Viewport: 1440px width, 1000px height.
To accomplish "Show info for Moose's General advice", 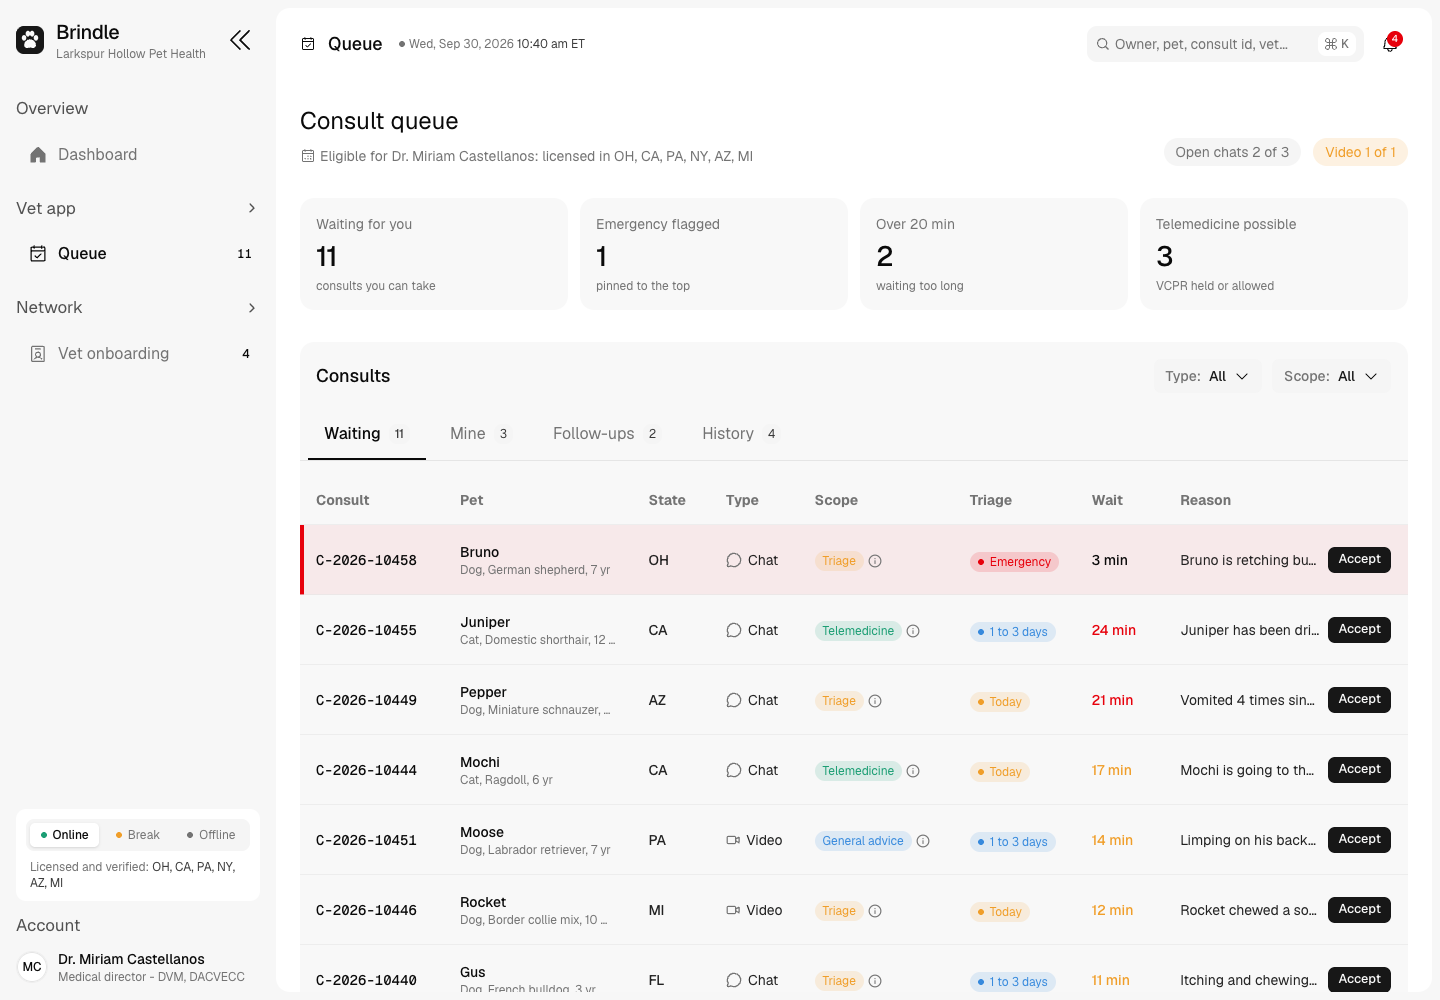I will tap(923, 841).
